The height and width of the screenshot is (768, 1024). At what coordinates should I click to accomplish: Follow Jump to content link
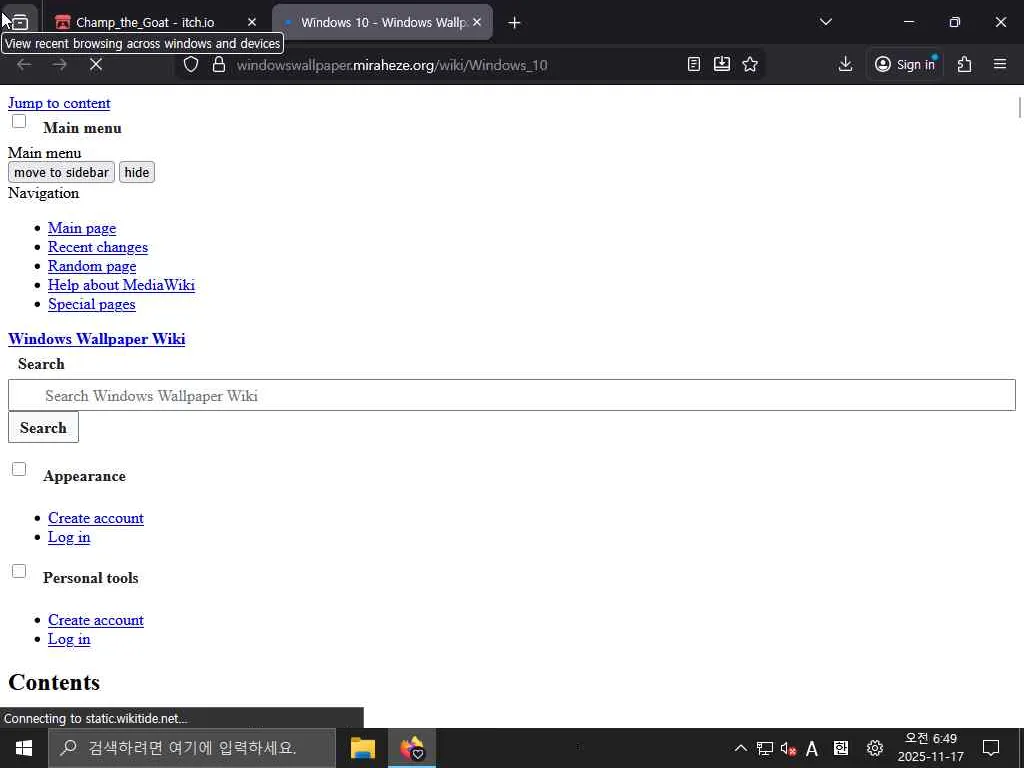pos(59,103)
